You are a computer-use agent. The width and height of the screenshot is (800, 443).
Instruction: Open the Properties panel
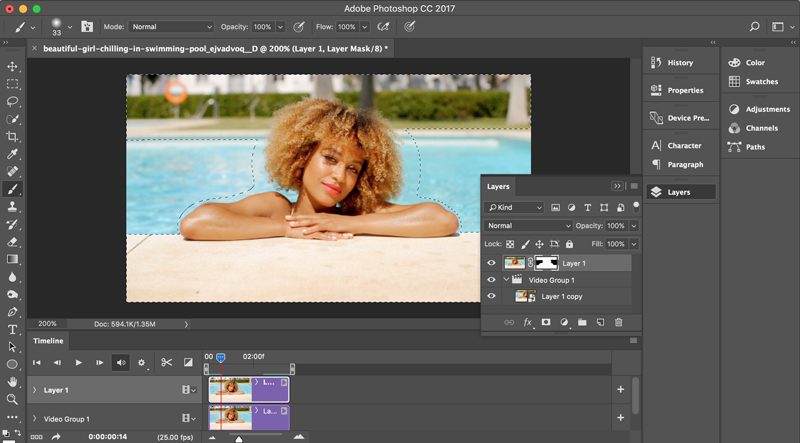(680, 90)
